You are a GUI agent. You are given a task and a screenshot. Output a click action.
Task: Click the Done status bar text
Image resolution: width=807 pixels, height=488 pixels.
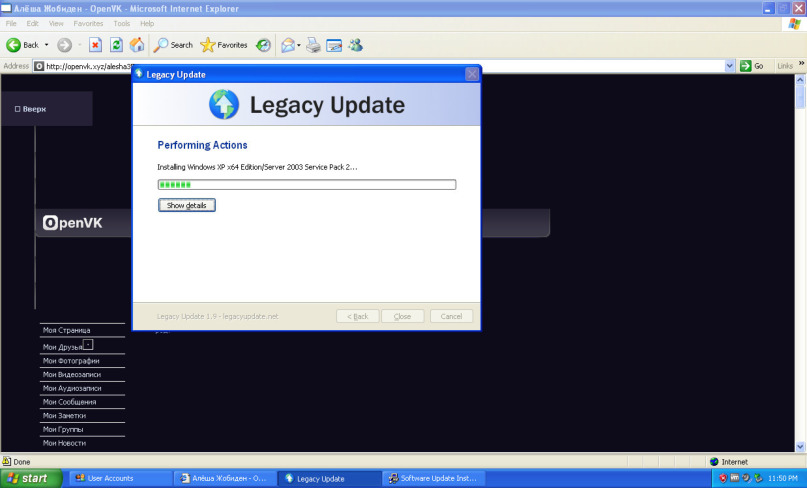click(x=22, y=462)
